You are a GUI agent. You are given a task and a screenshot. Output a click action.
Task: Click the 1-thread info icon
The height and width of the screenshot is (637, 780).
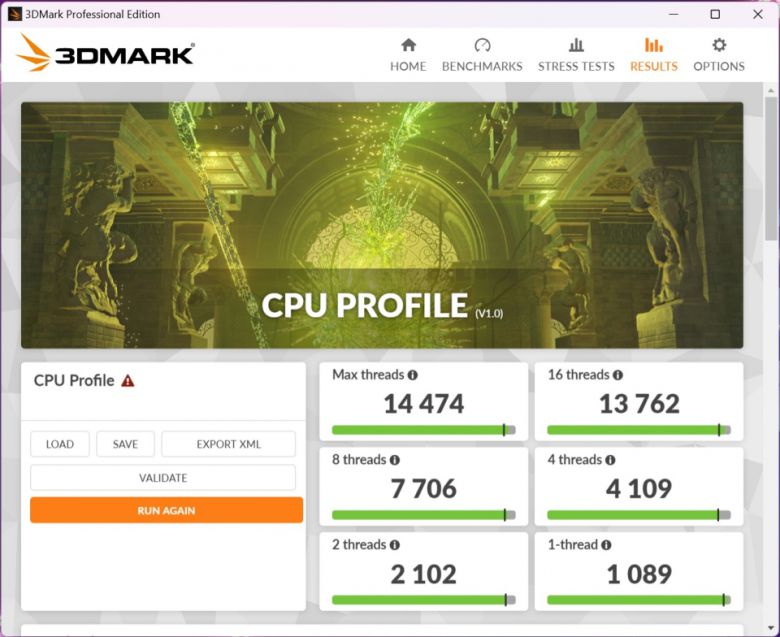click(607, 545)
